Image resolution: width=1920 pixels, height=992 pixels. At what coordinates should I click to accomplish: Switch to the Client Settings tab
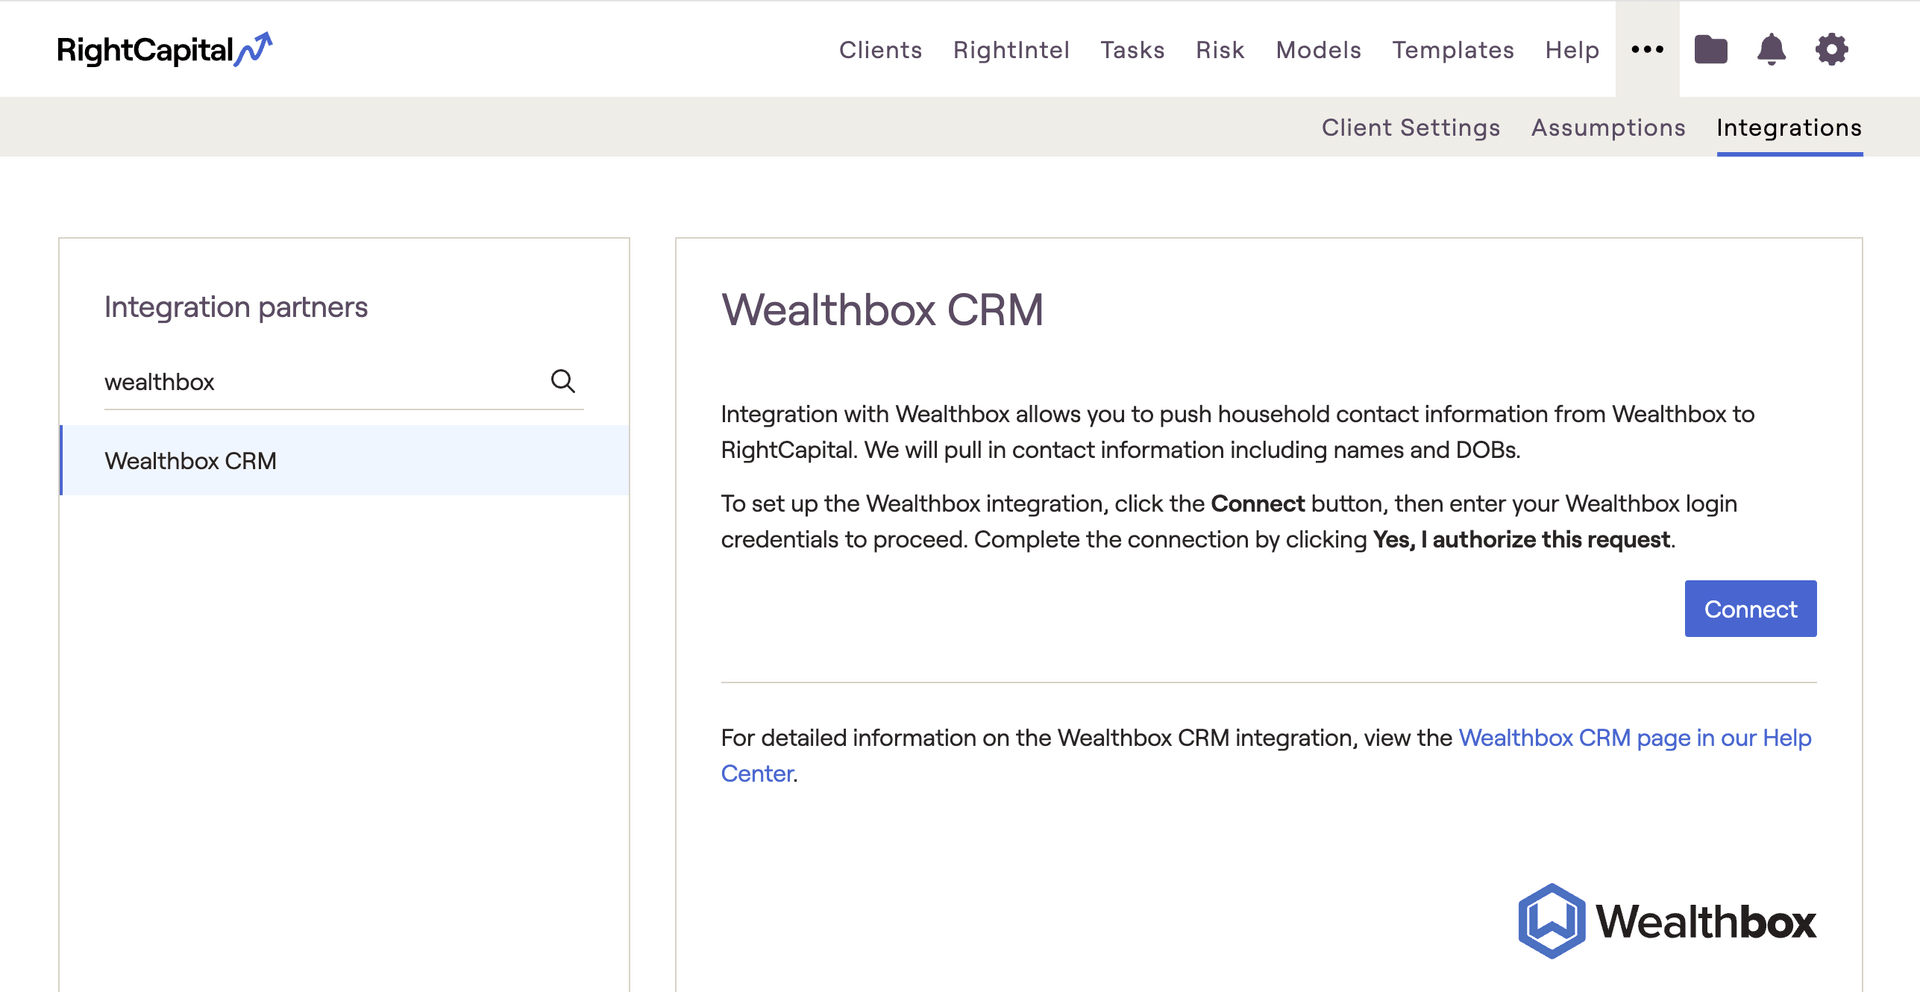coord(1410,128)
